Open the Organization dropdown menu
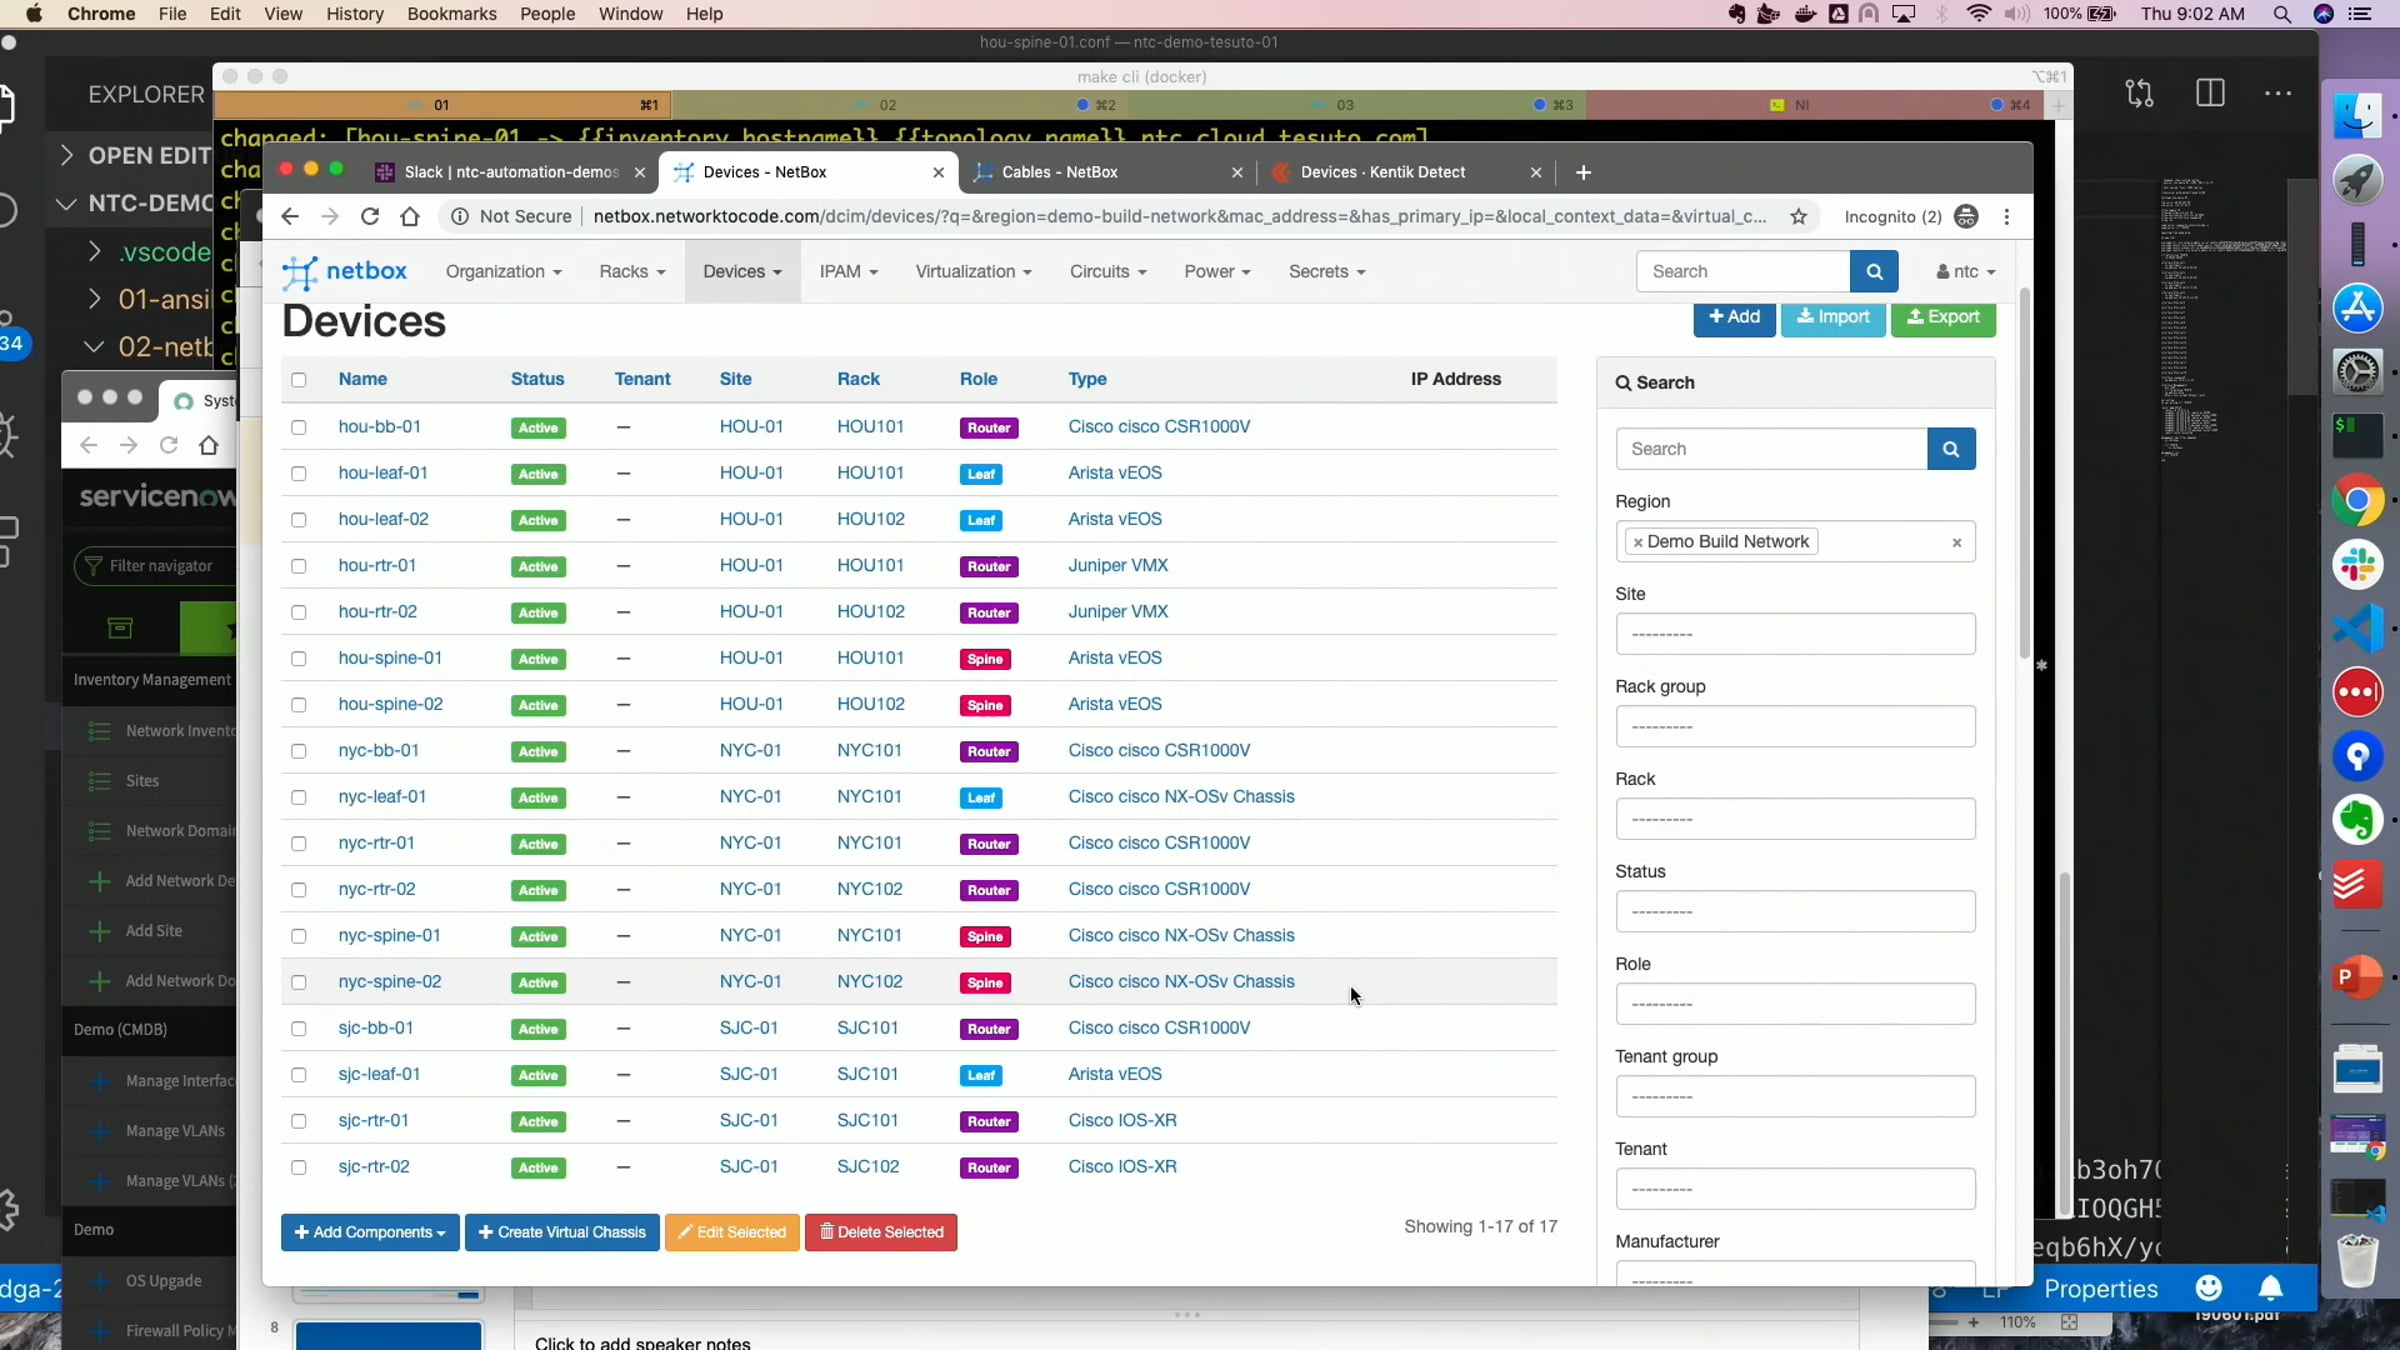This screenshot has height=1350, width=2400. coord(503,272)
